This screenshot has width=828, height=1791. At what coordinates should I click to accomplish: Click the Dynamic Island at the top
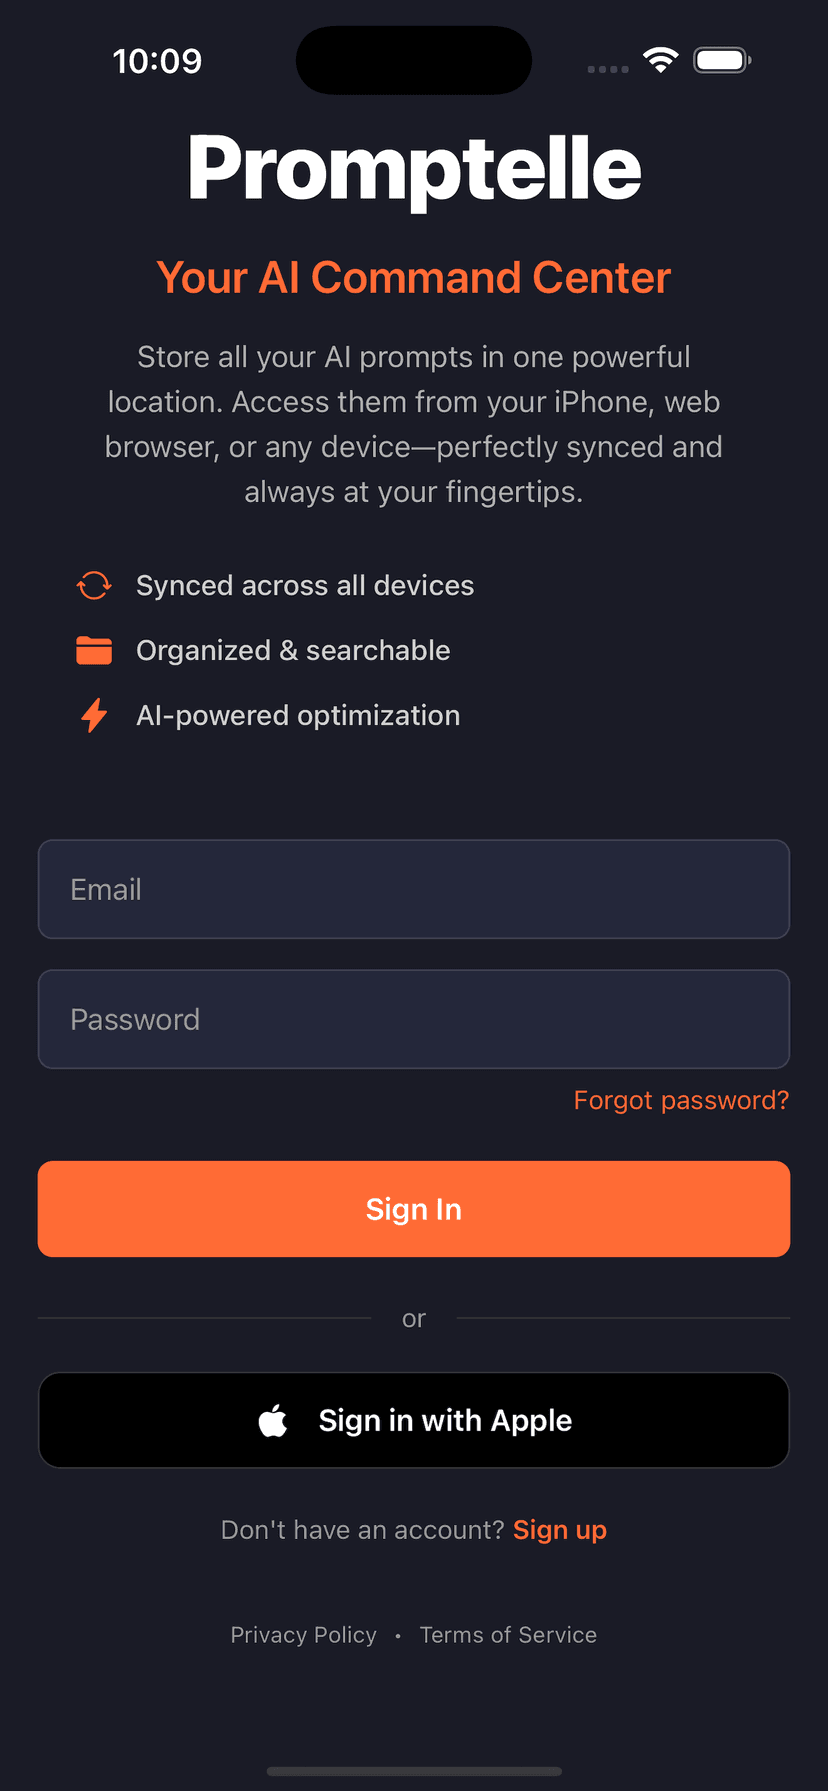414,60
